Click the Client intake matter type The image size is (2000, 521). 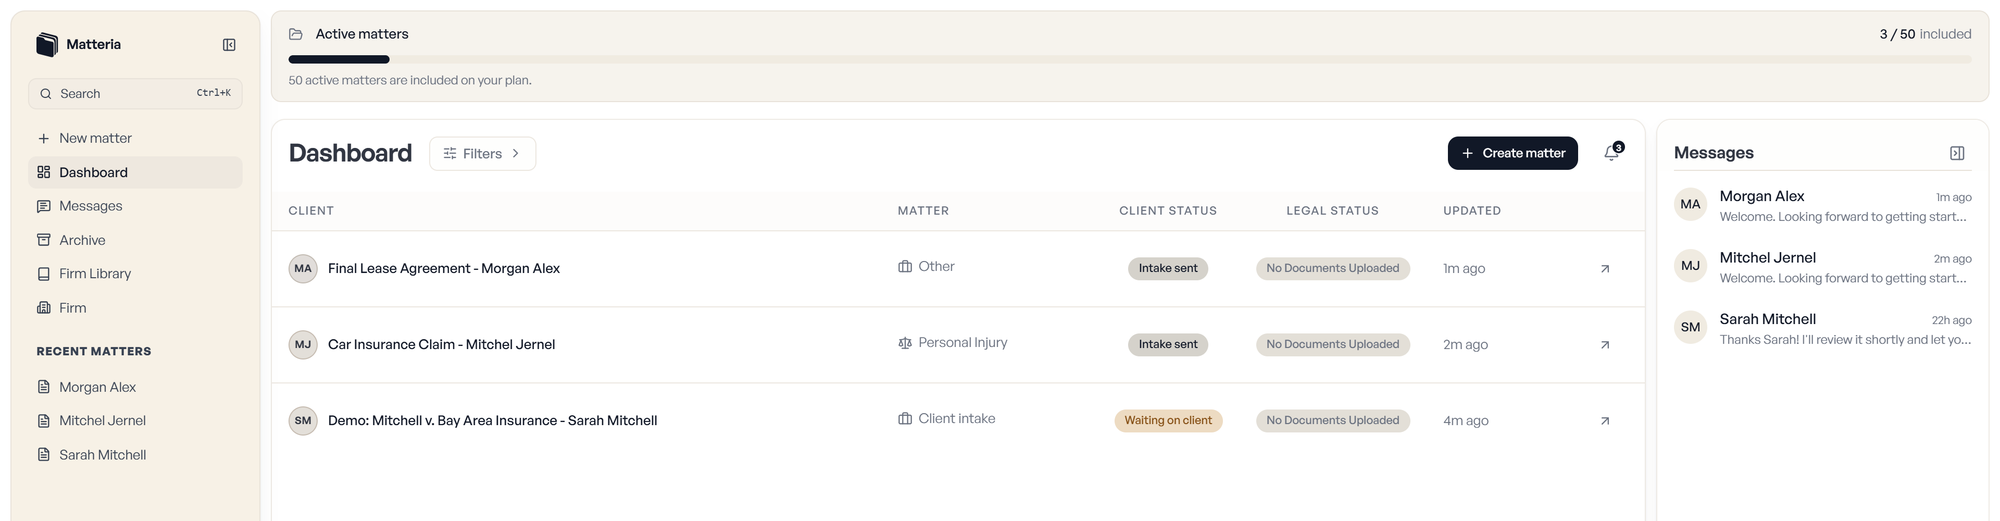pyautogui.click(x=946, y=419)
